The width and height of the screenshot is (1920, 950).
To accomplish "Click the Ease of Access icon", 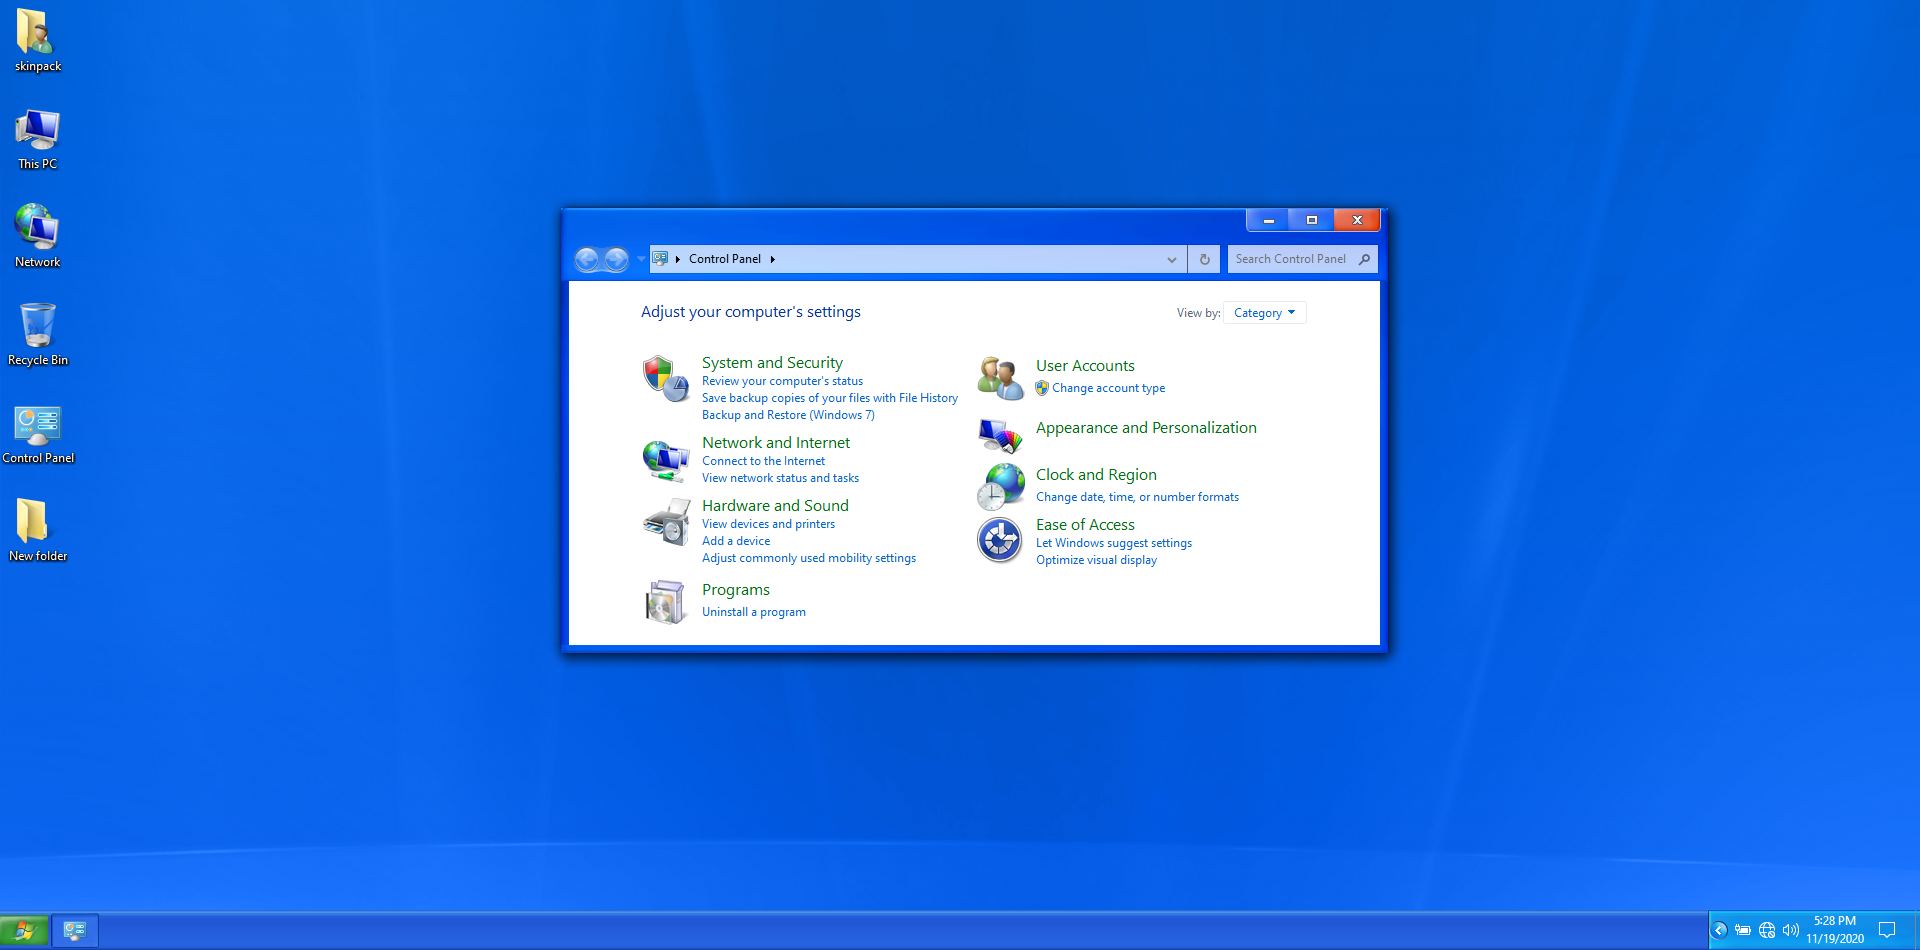I will click(1000, 541).
